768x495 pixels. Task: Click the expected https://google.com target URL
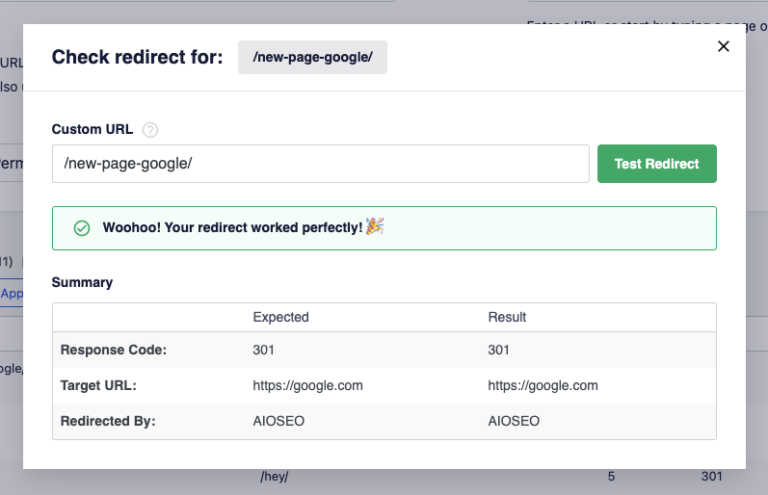point(308,385)
